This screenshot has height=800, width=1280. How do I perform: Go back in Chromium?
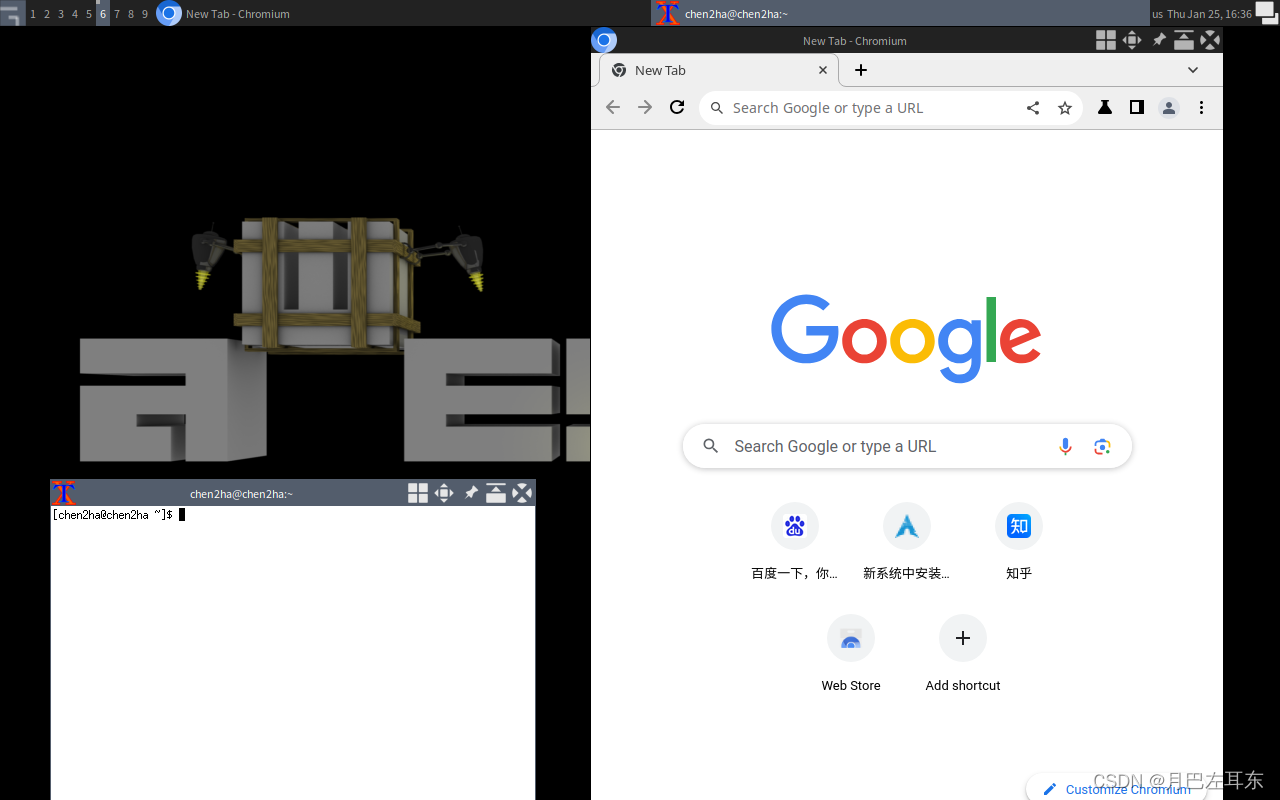tap(613, 108)
